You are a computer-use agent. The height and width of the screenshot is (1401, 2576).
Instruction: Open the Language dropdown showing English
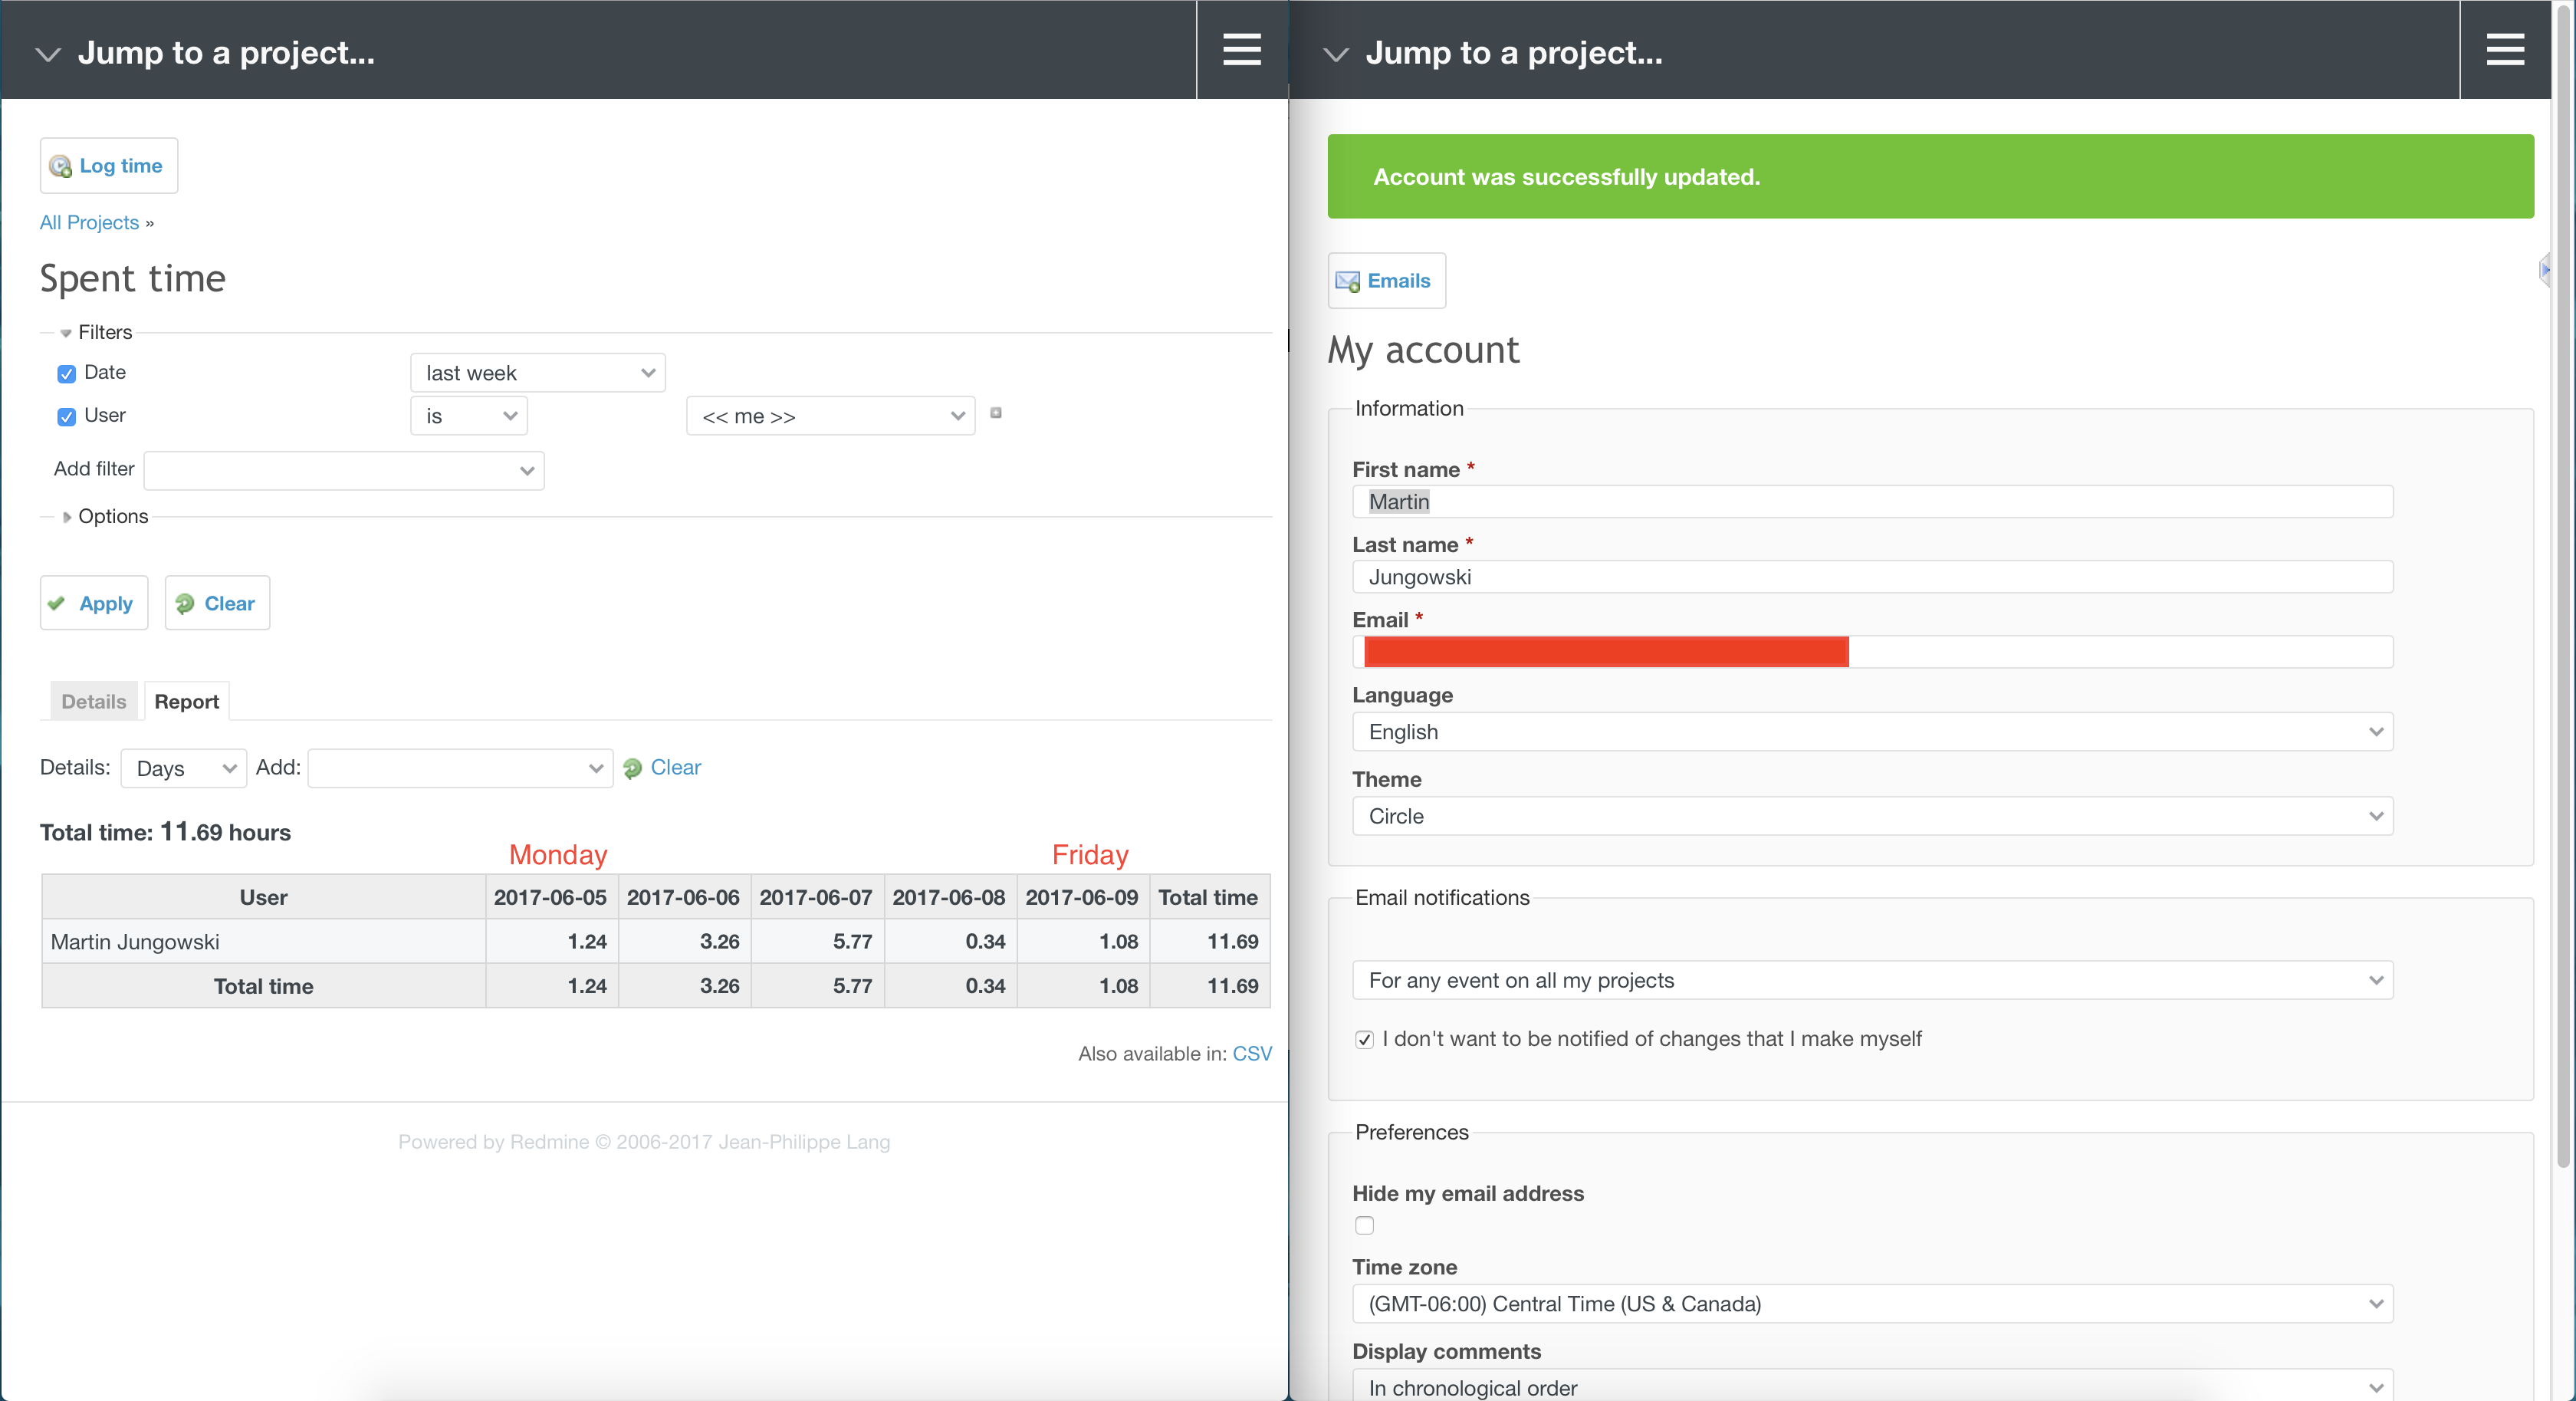pyautogui.click(x=1872, y=732)
